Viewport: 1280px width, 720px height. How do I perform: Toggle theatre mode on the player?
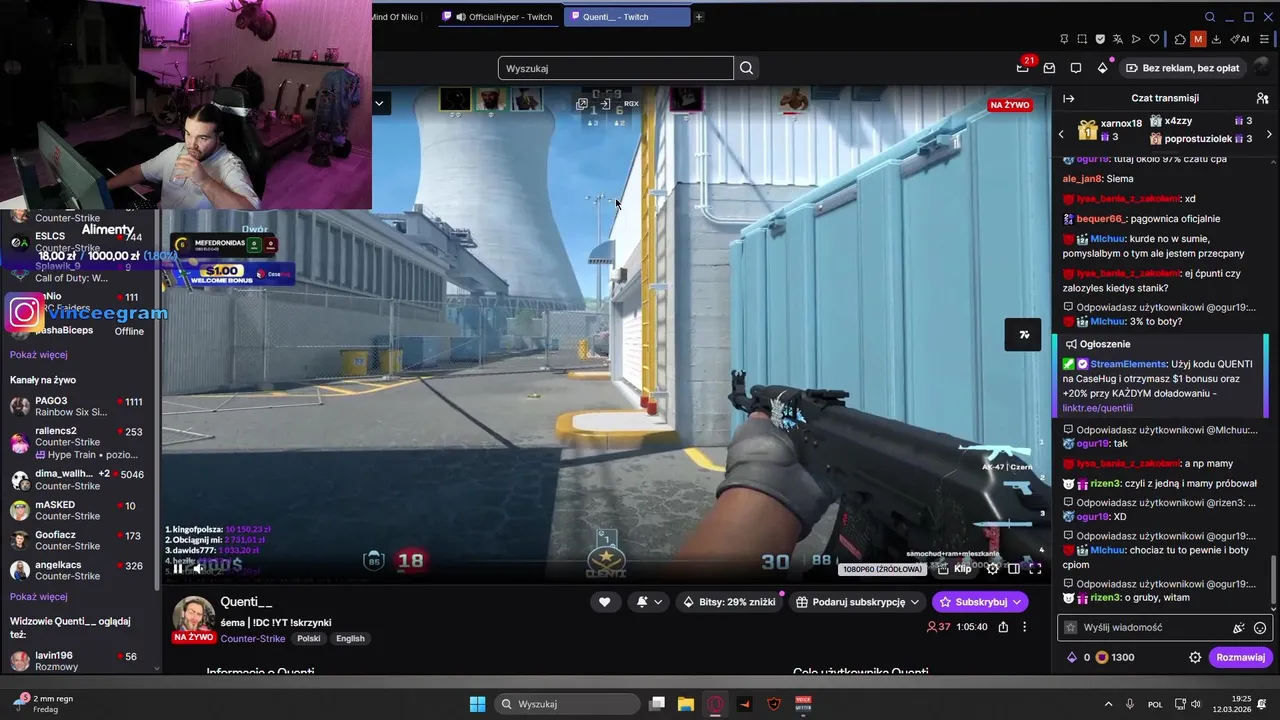pos(1014,568)
